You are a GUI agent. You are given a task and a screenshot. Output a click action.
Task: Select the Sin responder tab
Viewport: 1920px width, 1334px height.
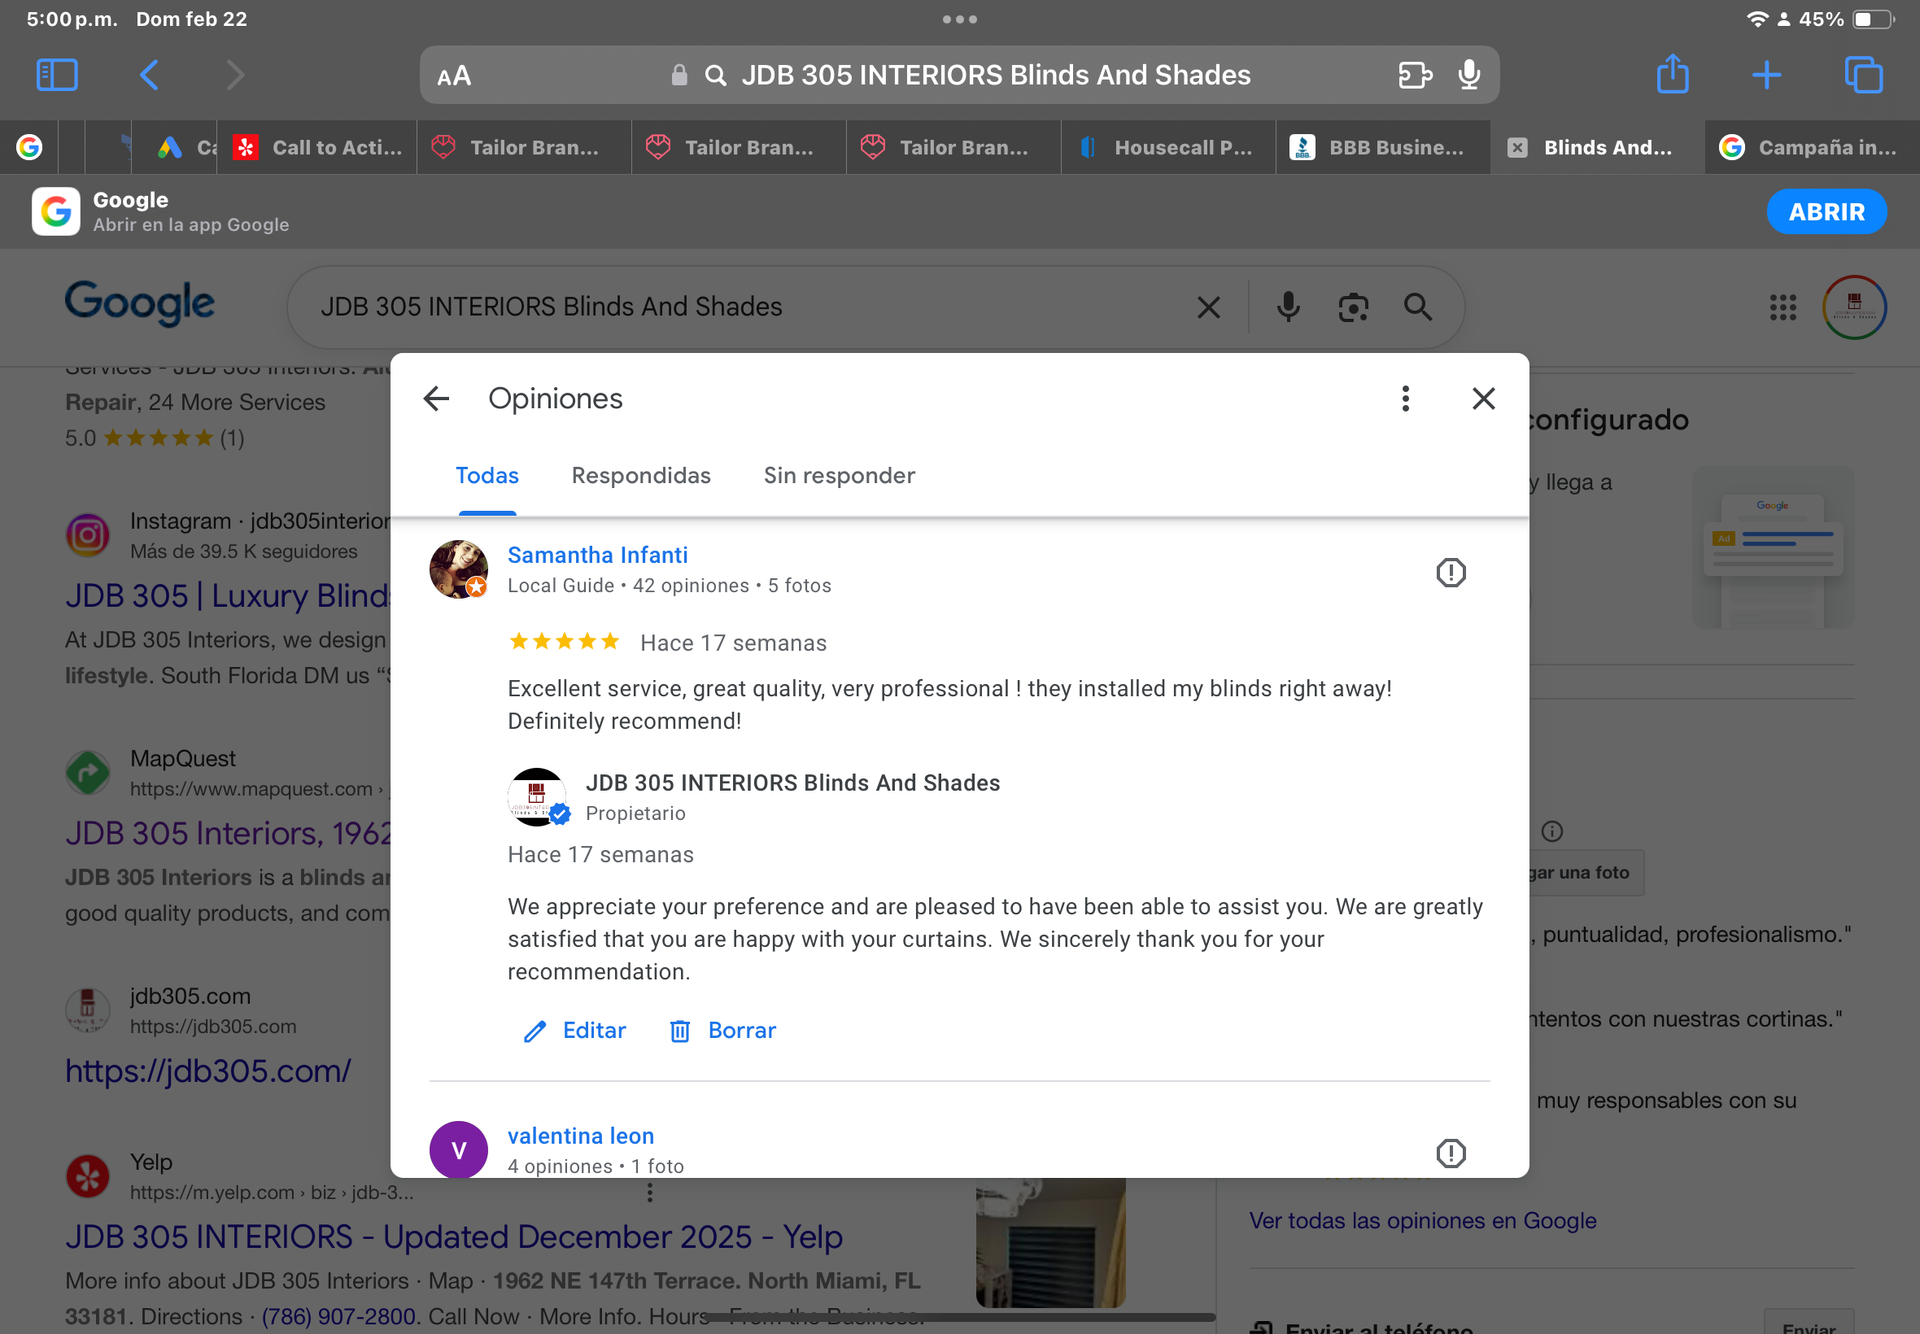click(x=839, y=476)
